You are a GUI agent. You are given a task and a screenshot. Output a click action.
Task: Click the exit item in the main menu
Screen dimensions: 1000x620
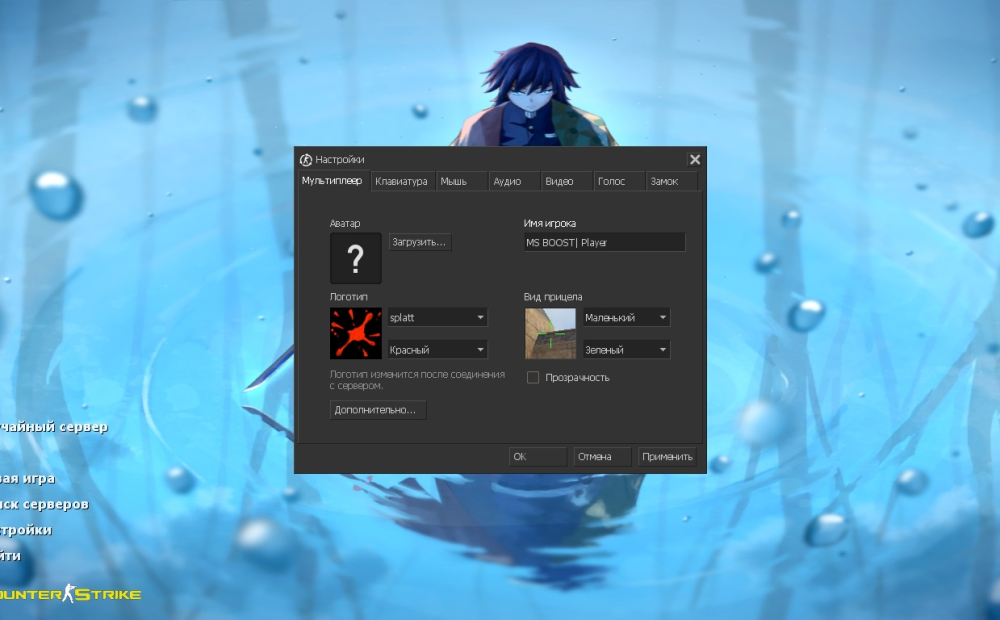click(10, 556)
